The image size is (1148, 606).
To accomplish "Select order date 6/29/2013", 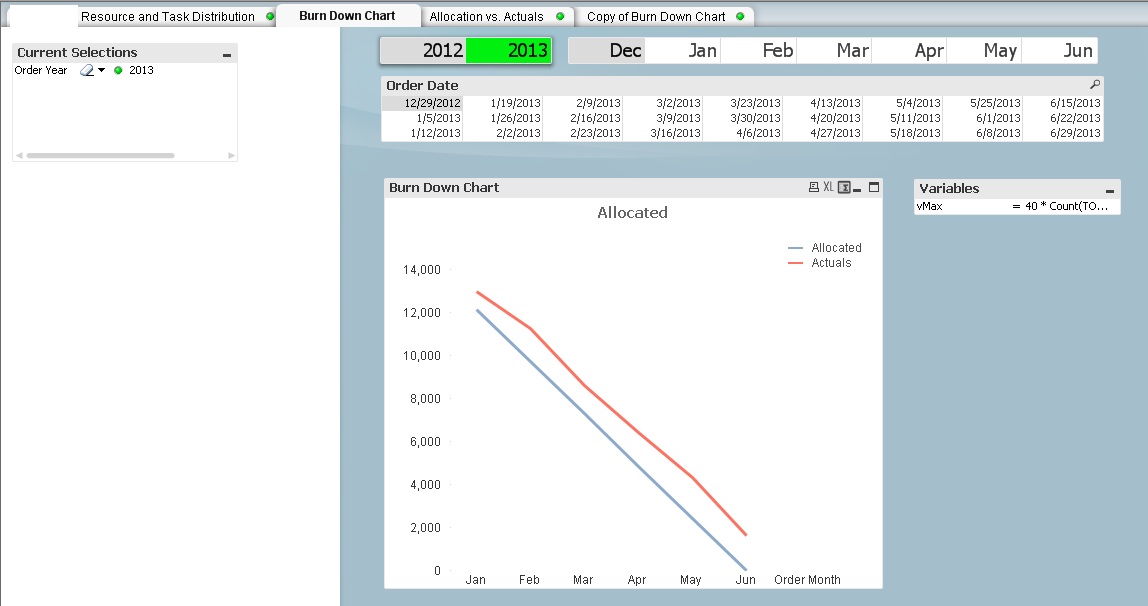I will tap(1062, 133).
